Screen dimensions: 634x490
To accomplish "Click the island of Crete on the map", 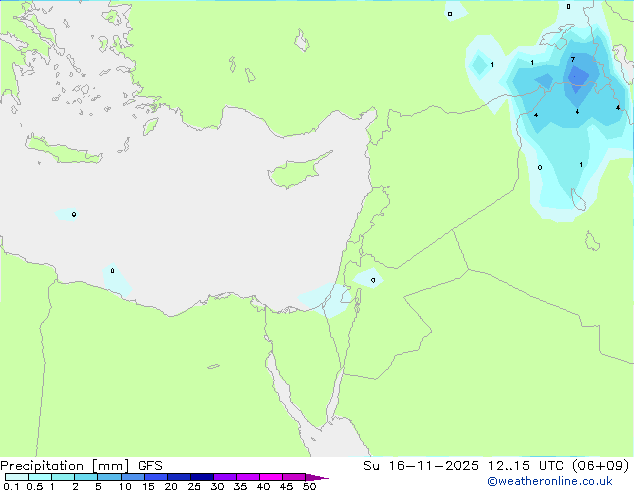I will [63, 150].
